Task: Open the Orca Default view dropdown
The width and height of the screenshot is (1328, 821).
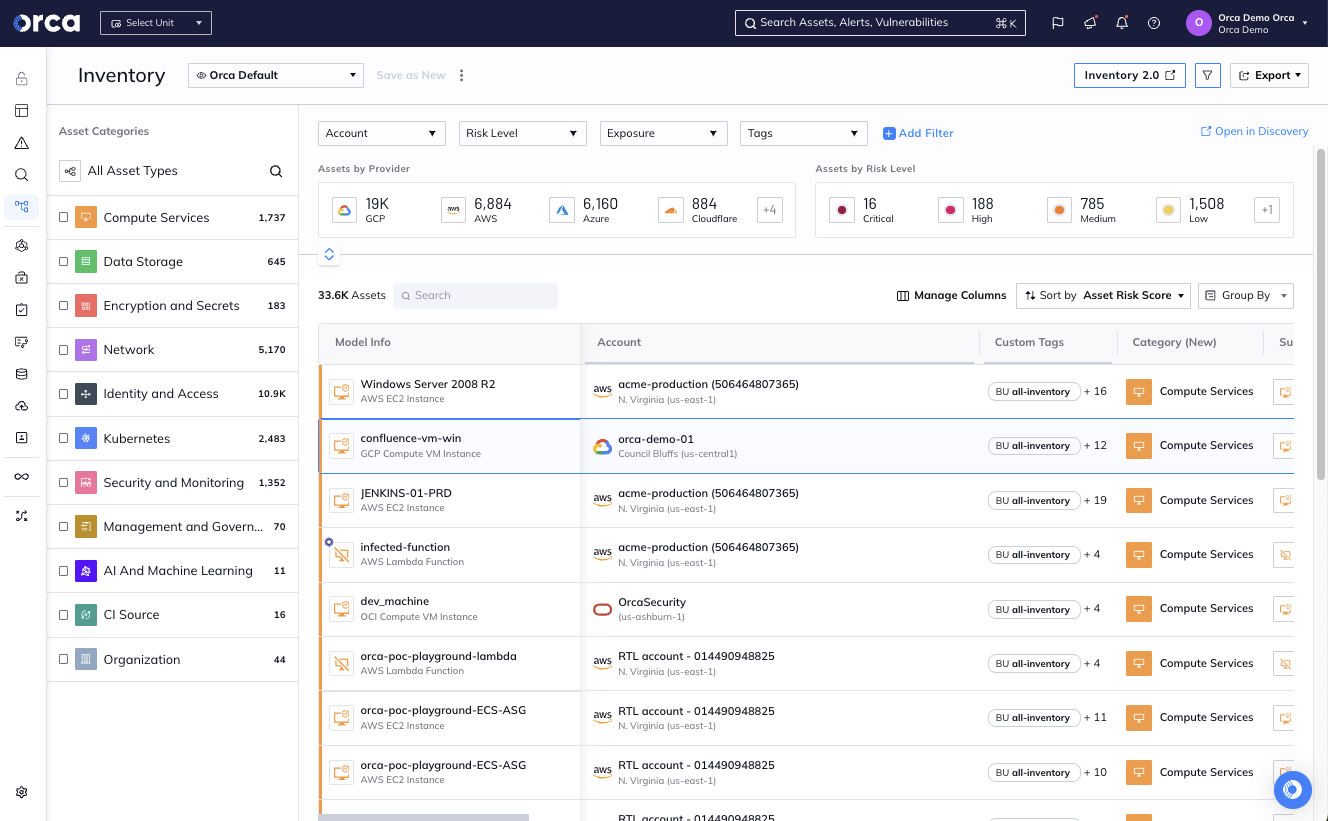Action: click(x=275, y=75)
